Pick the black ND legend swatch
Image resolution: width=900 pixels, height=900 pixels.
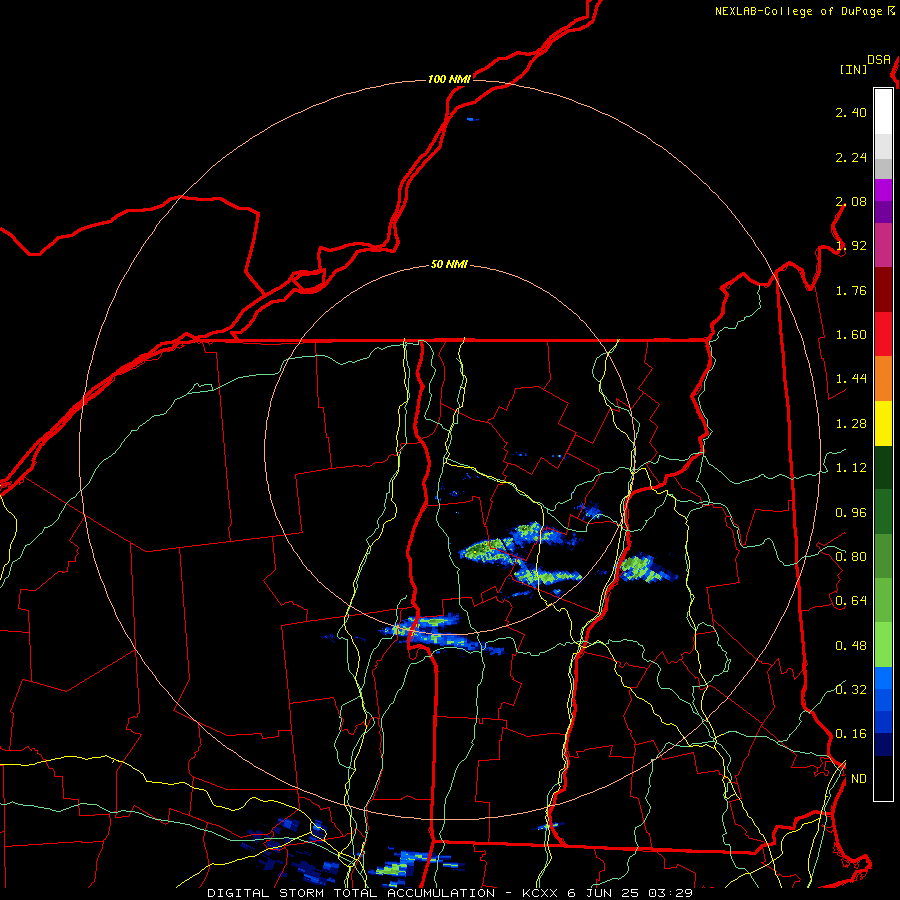[883, 778]
